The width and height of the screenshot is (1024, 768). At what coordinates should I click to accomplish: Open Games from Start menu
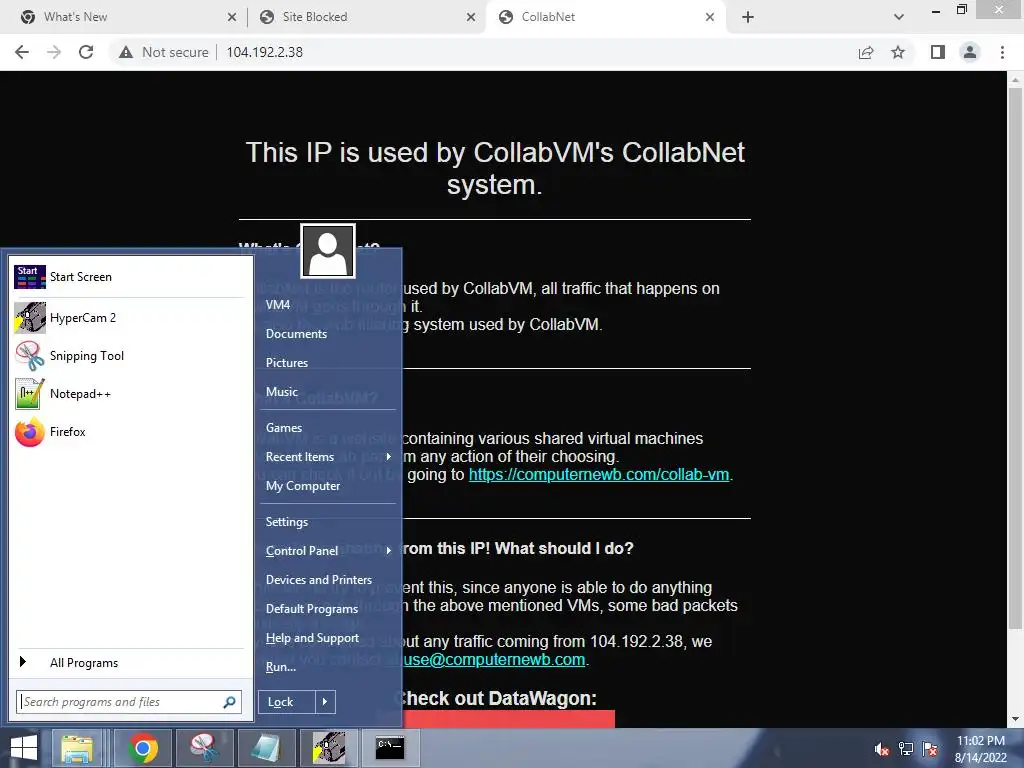click(x=284, y=428)
